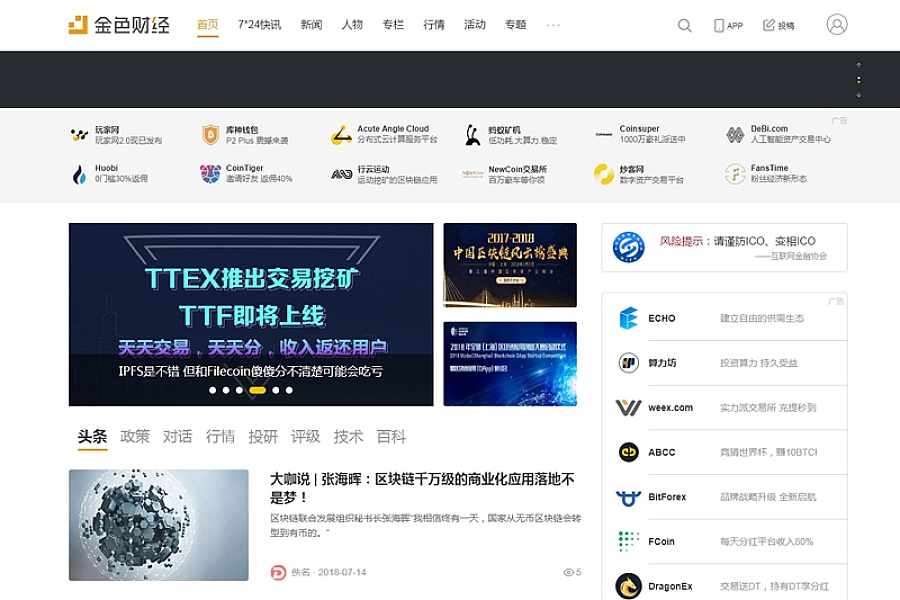The image size is (900, 600).
Task: Select the last carousel dot
Action: tap(289, 390)
